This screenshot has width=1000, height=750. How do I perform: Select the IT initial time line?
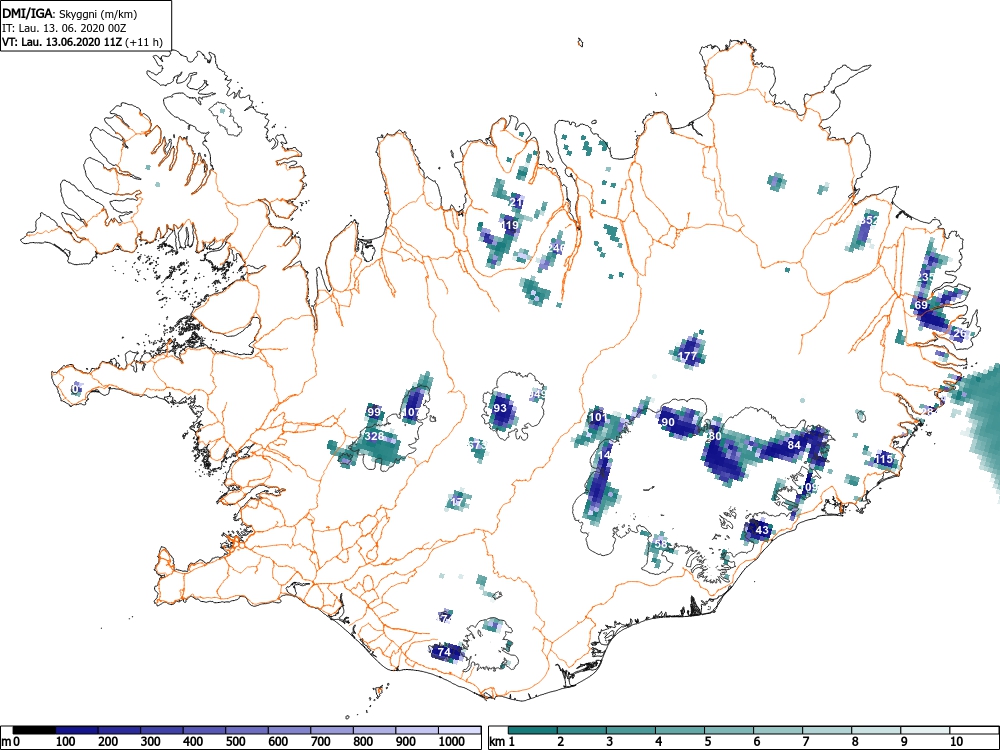point(64,28)
